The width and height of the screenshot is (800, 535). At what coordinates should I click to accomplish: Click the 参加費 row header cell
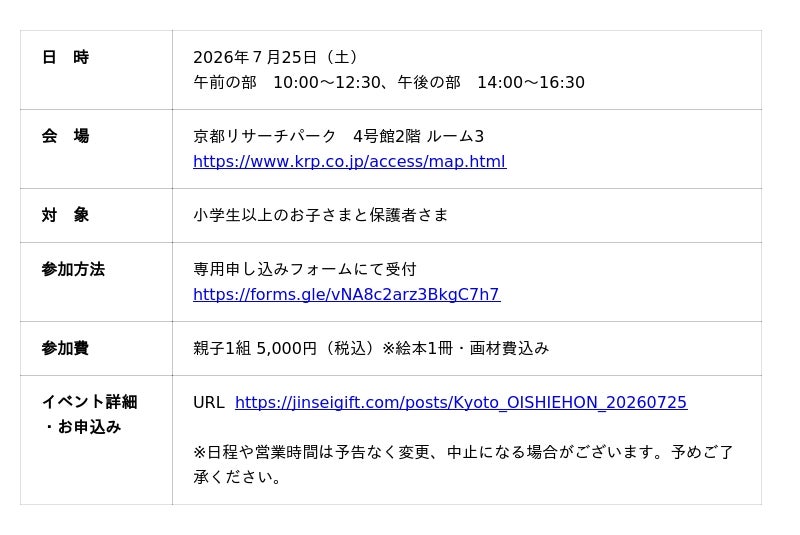tap(96, 348)
